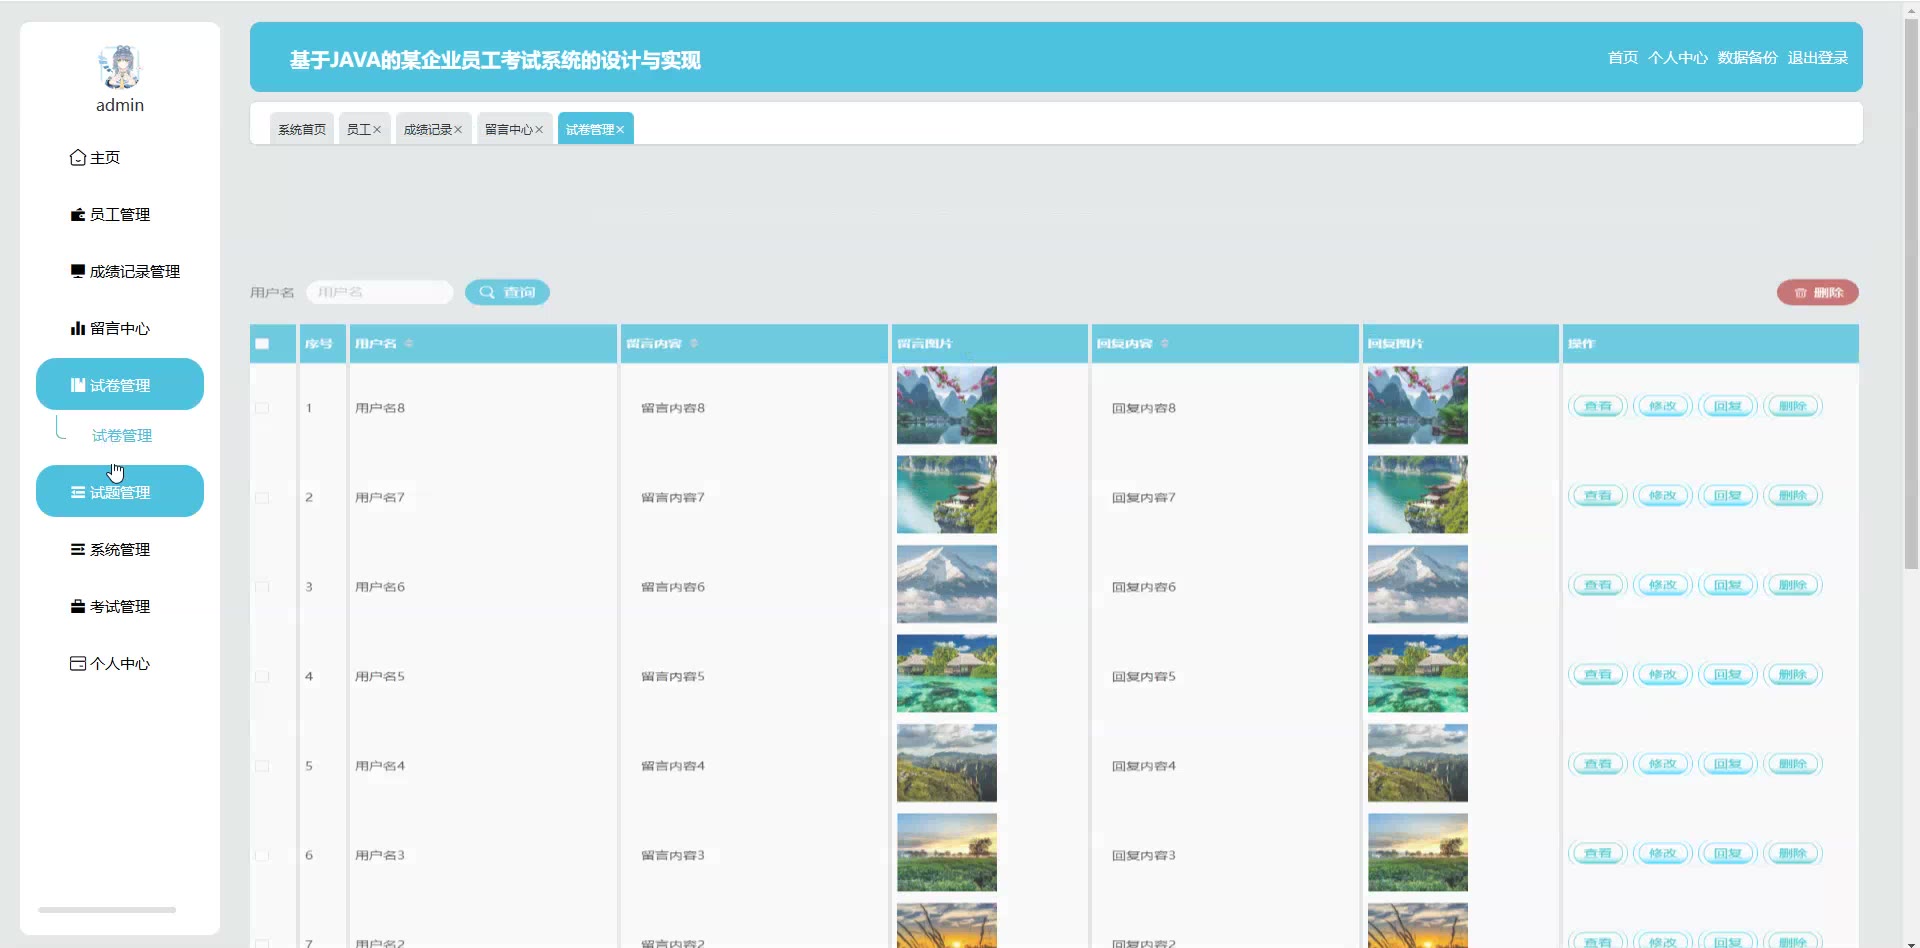Click the home icon beside 主页

point(78,158)
